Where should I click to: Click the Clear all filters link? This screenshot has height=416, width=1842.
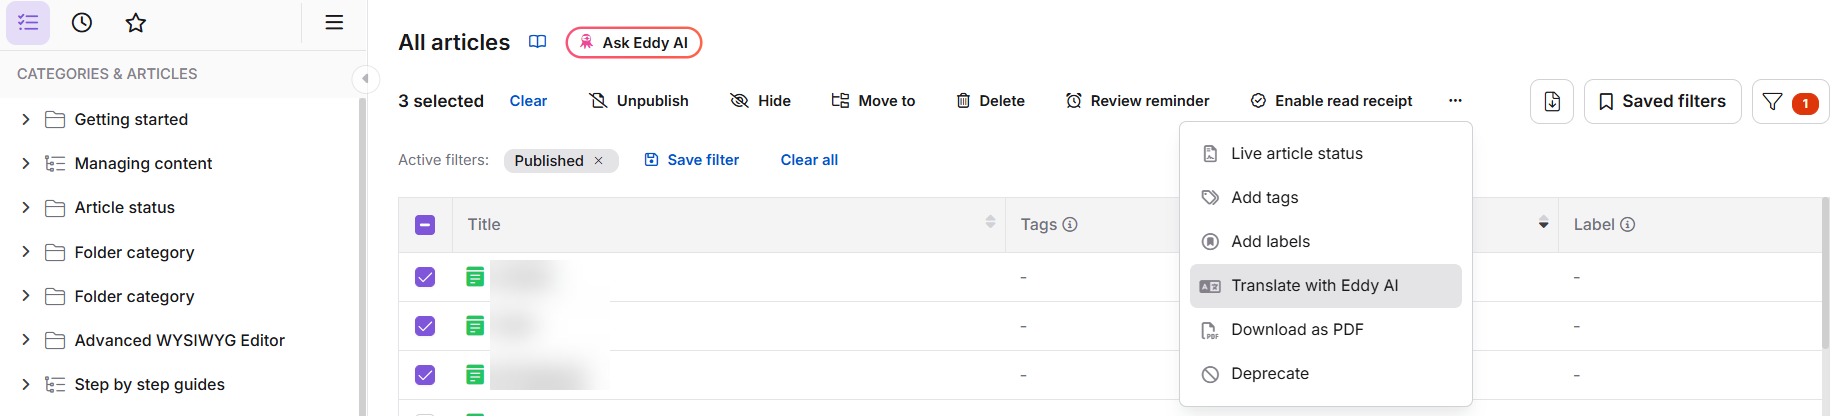809,160
